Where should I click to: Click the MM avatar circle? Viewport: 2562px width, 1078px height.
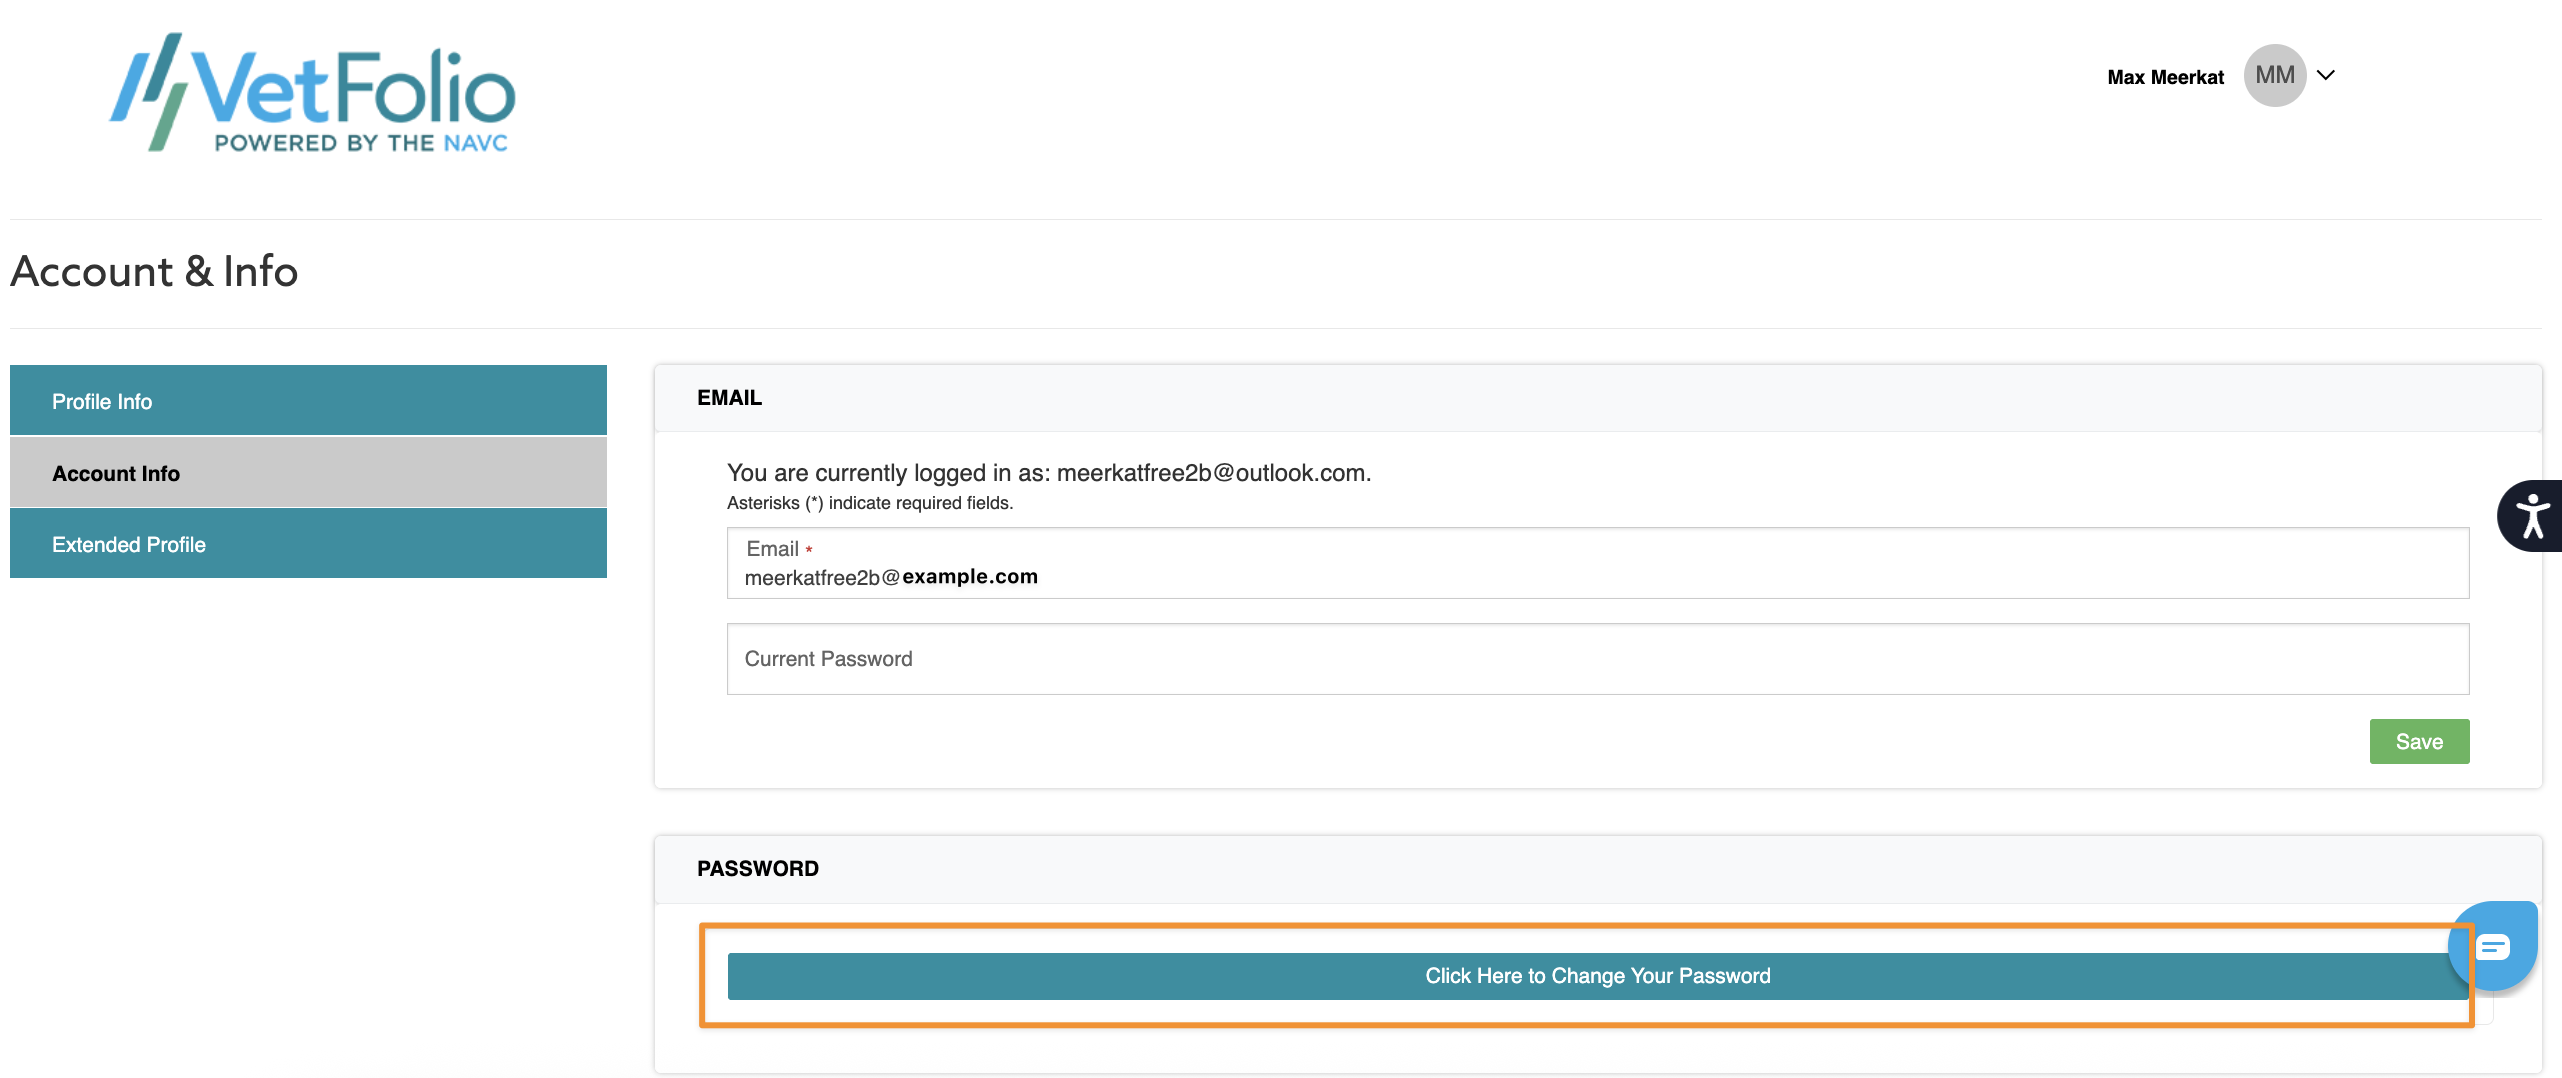click(2275, 76)
